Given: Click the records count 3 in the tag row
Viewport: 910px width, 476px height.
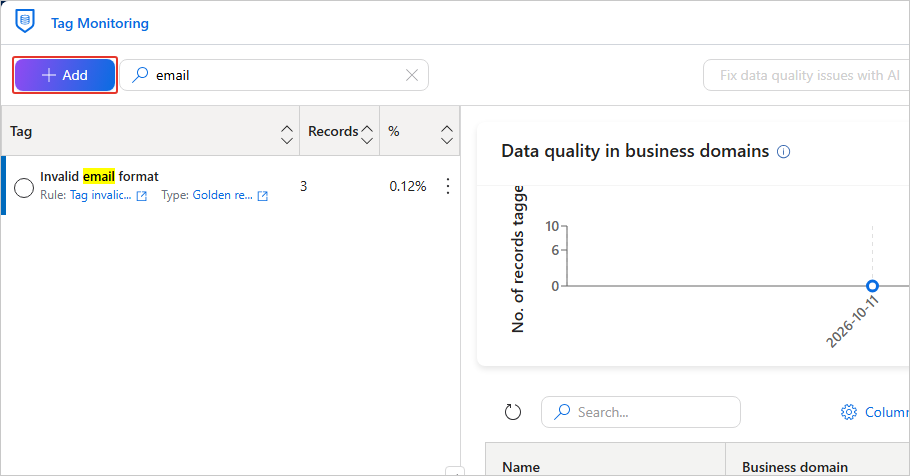Looking at the screenshot, I should point(304,186).
